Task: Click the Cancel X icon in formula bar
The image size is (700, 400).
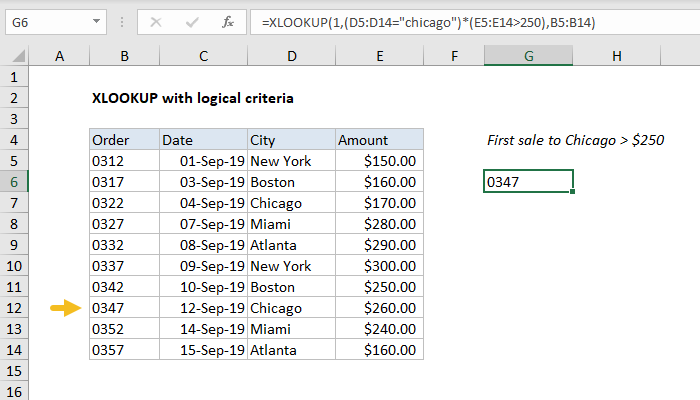Action: tap(154, 22)
